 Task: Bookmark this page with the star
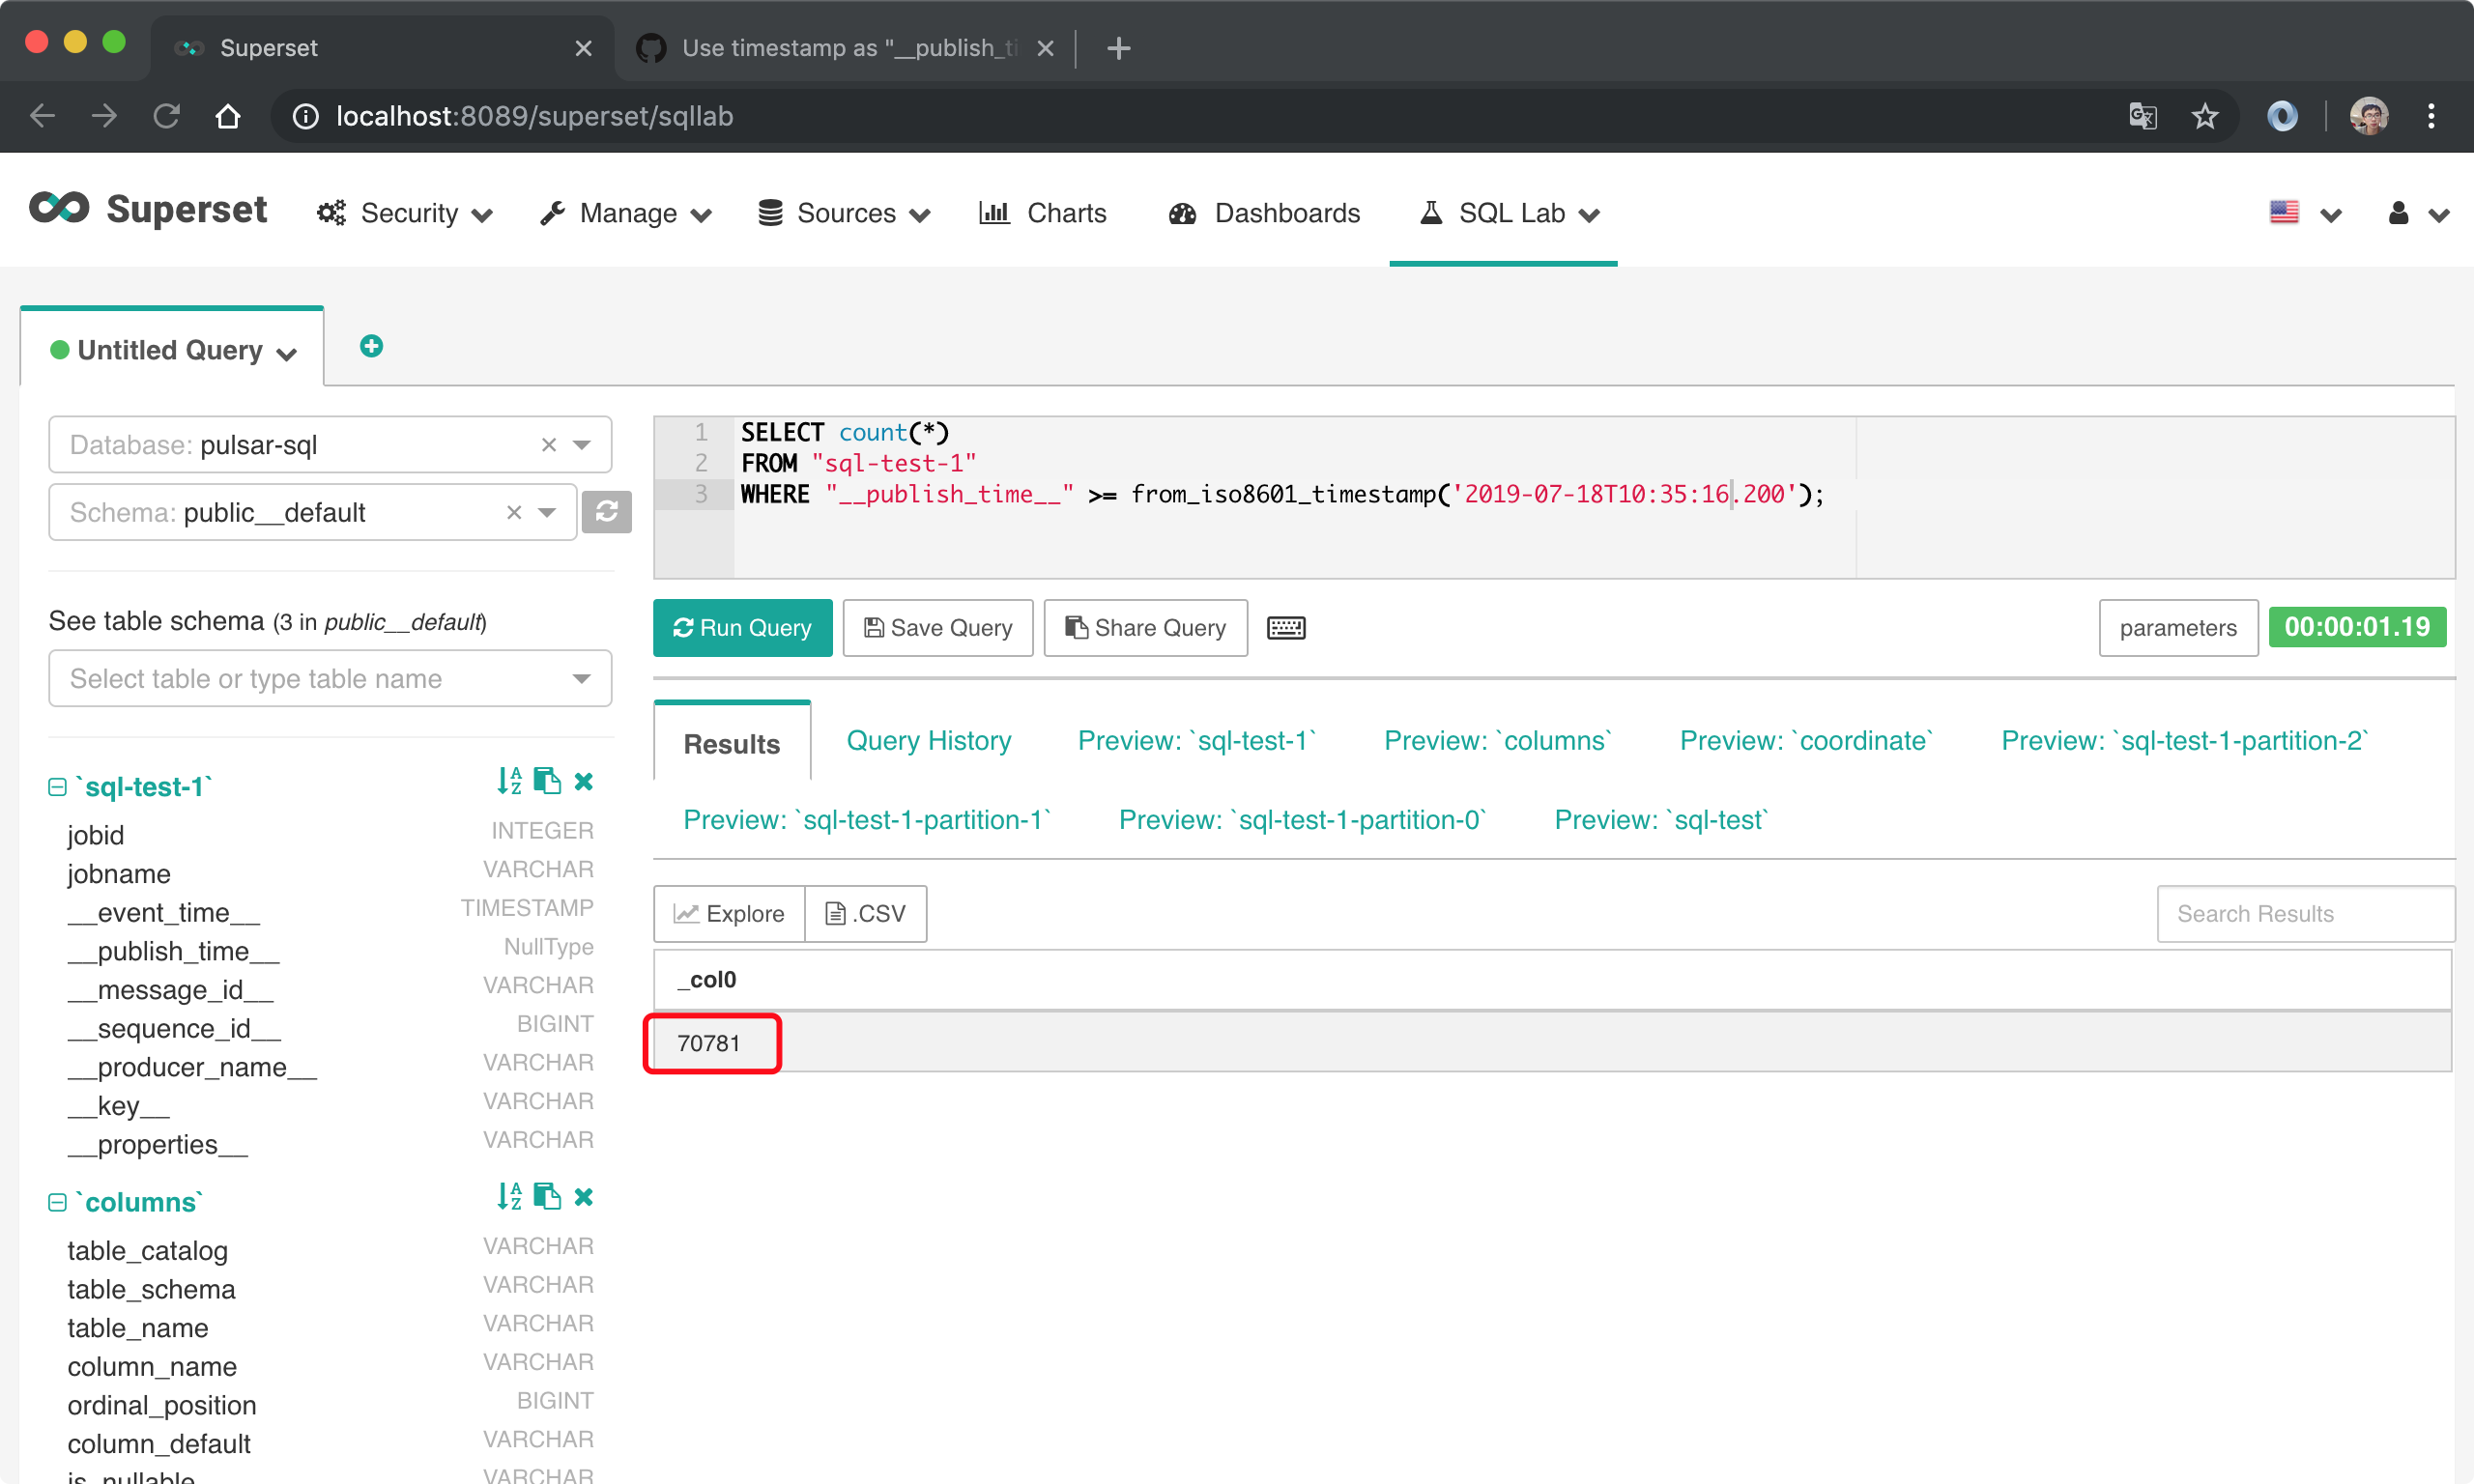tap(2204, 117)
